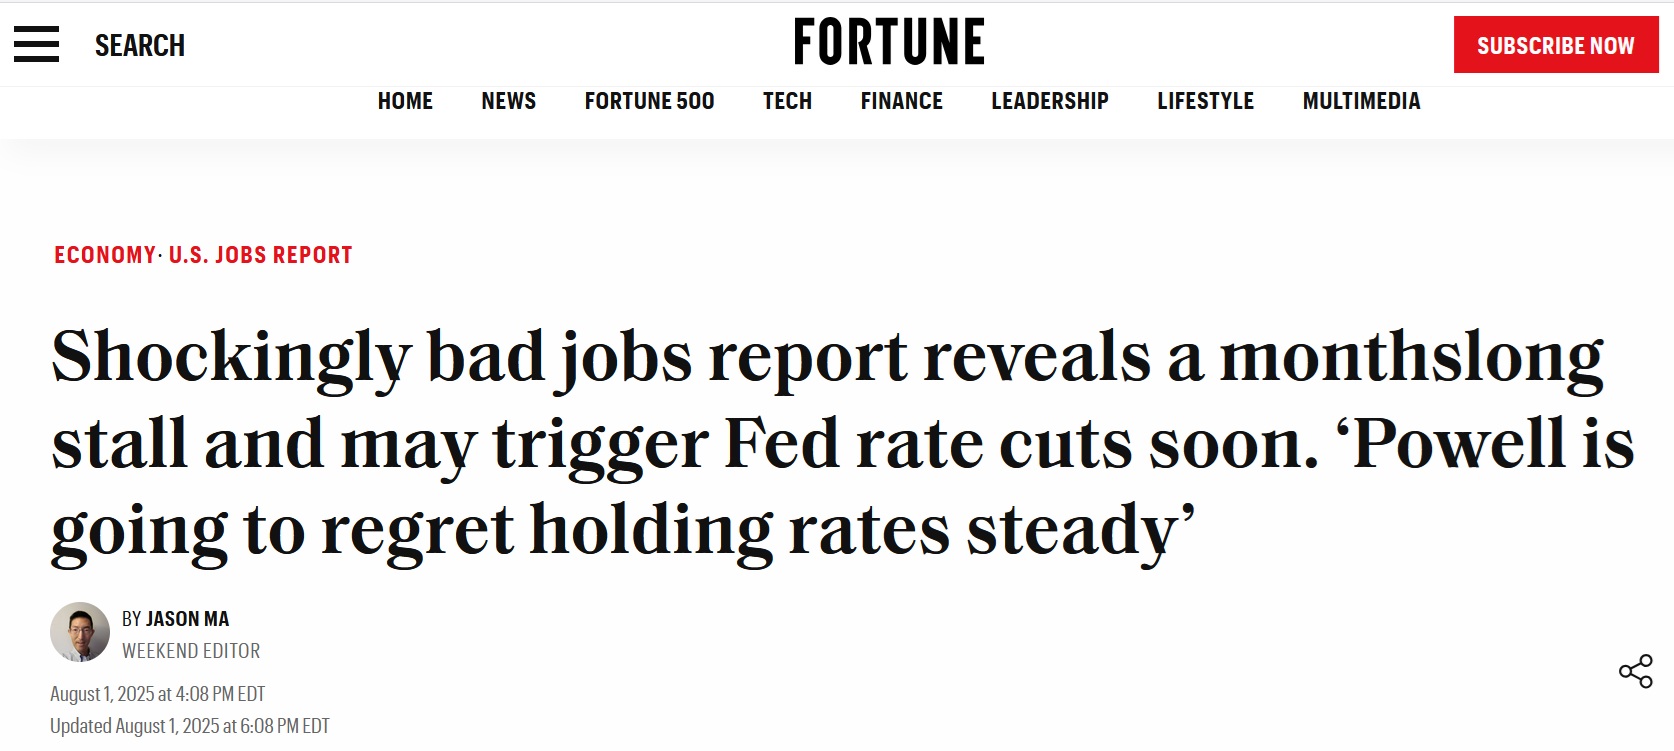The image size is (1674, 751).
Task: Open Jason Ma's author photo
Action: 80,632
